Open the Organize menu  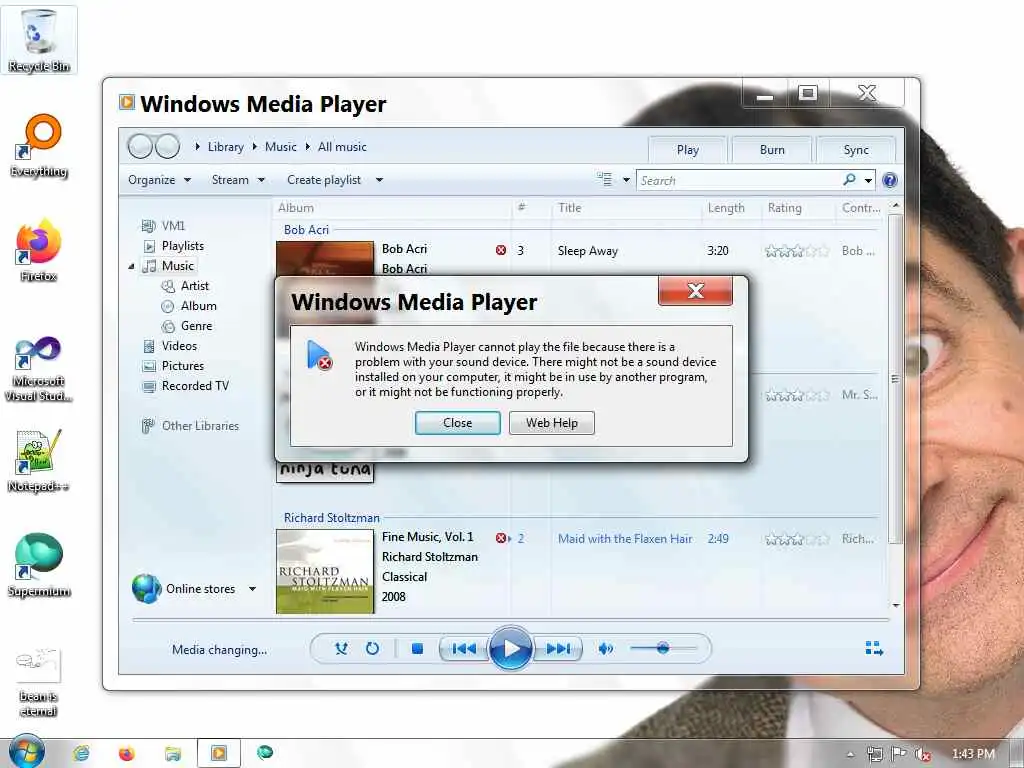pos(159,180)
